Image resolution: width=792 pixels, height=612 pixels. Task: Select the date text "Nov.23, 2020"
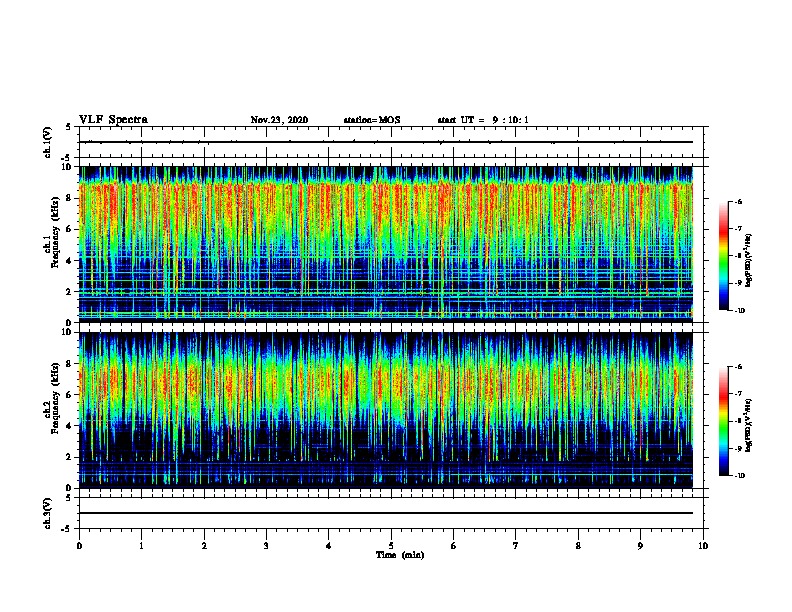click(279, 120)
